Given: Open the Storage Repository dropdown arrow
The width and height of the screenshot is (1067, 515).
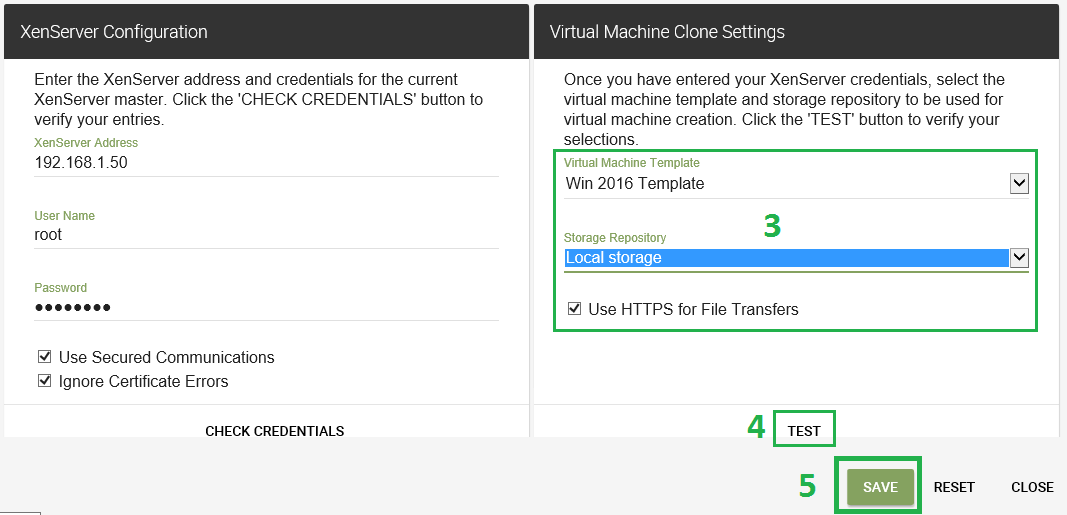Looking at the screenshot, I should click(1019, 257).
